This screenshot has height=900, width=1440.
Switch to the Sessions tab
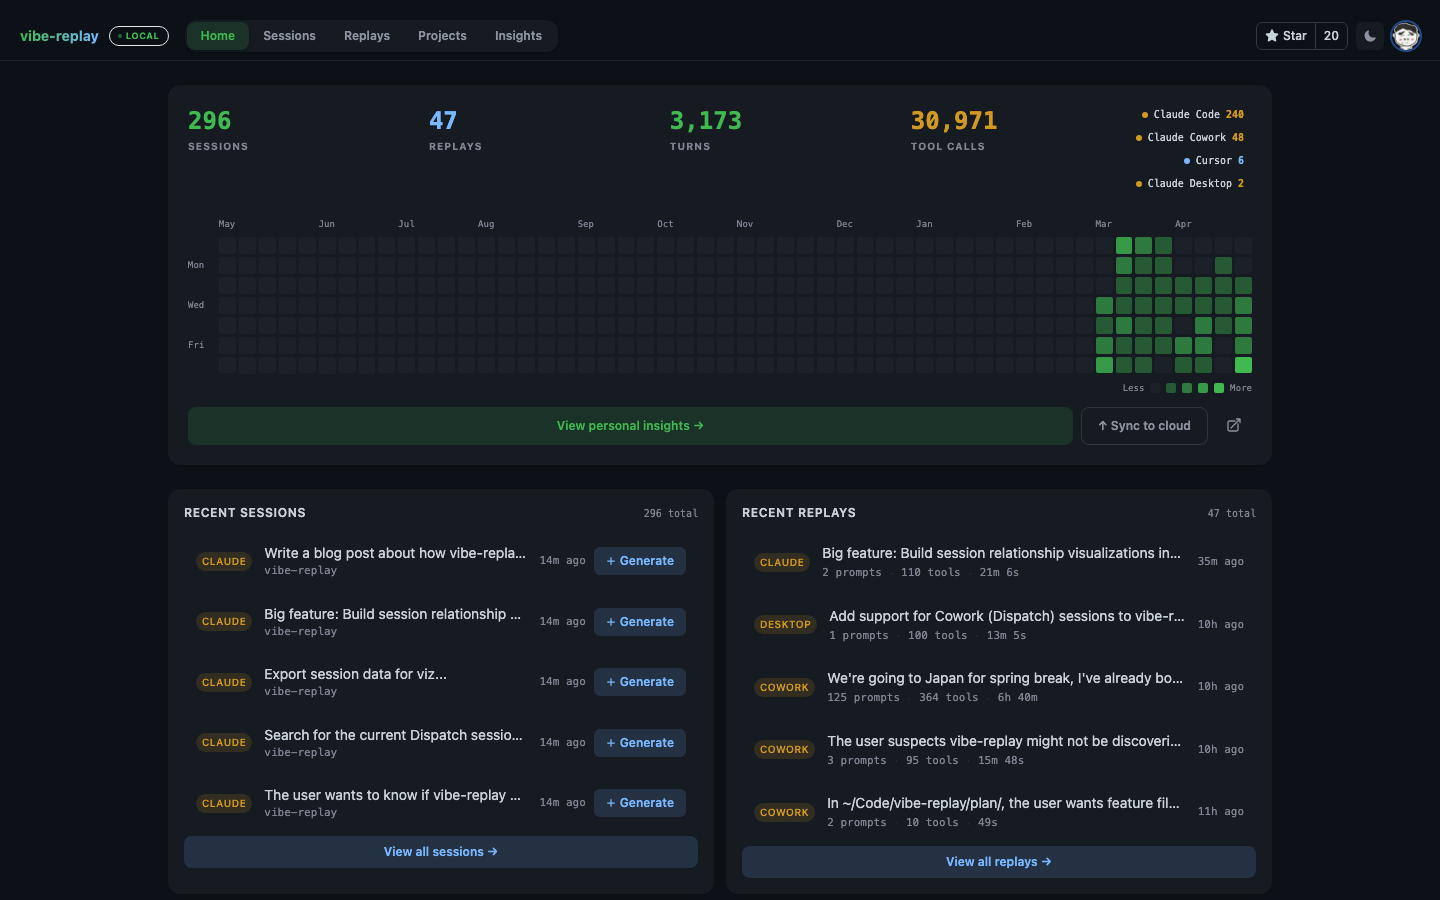pyautogui.click(x=289, y=35)
